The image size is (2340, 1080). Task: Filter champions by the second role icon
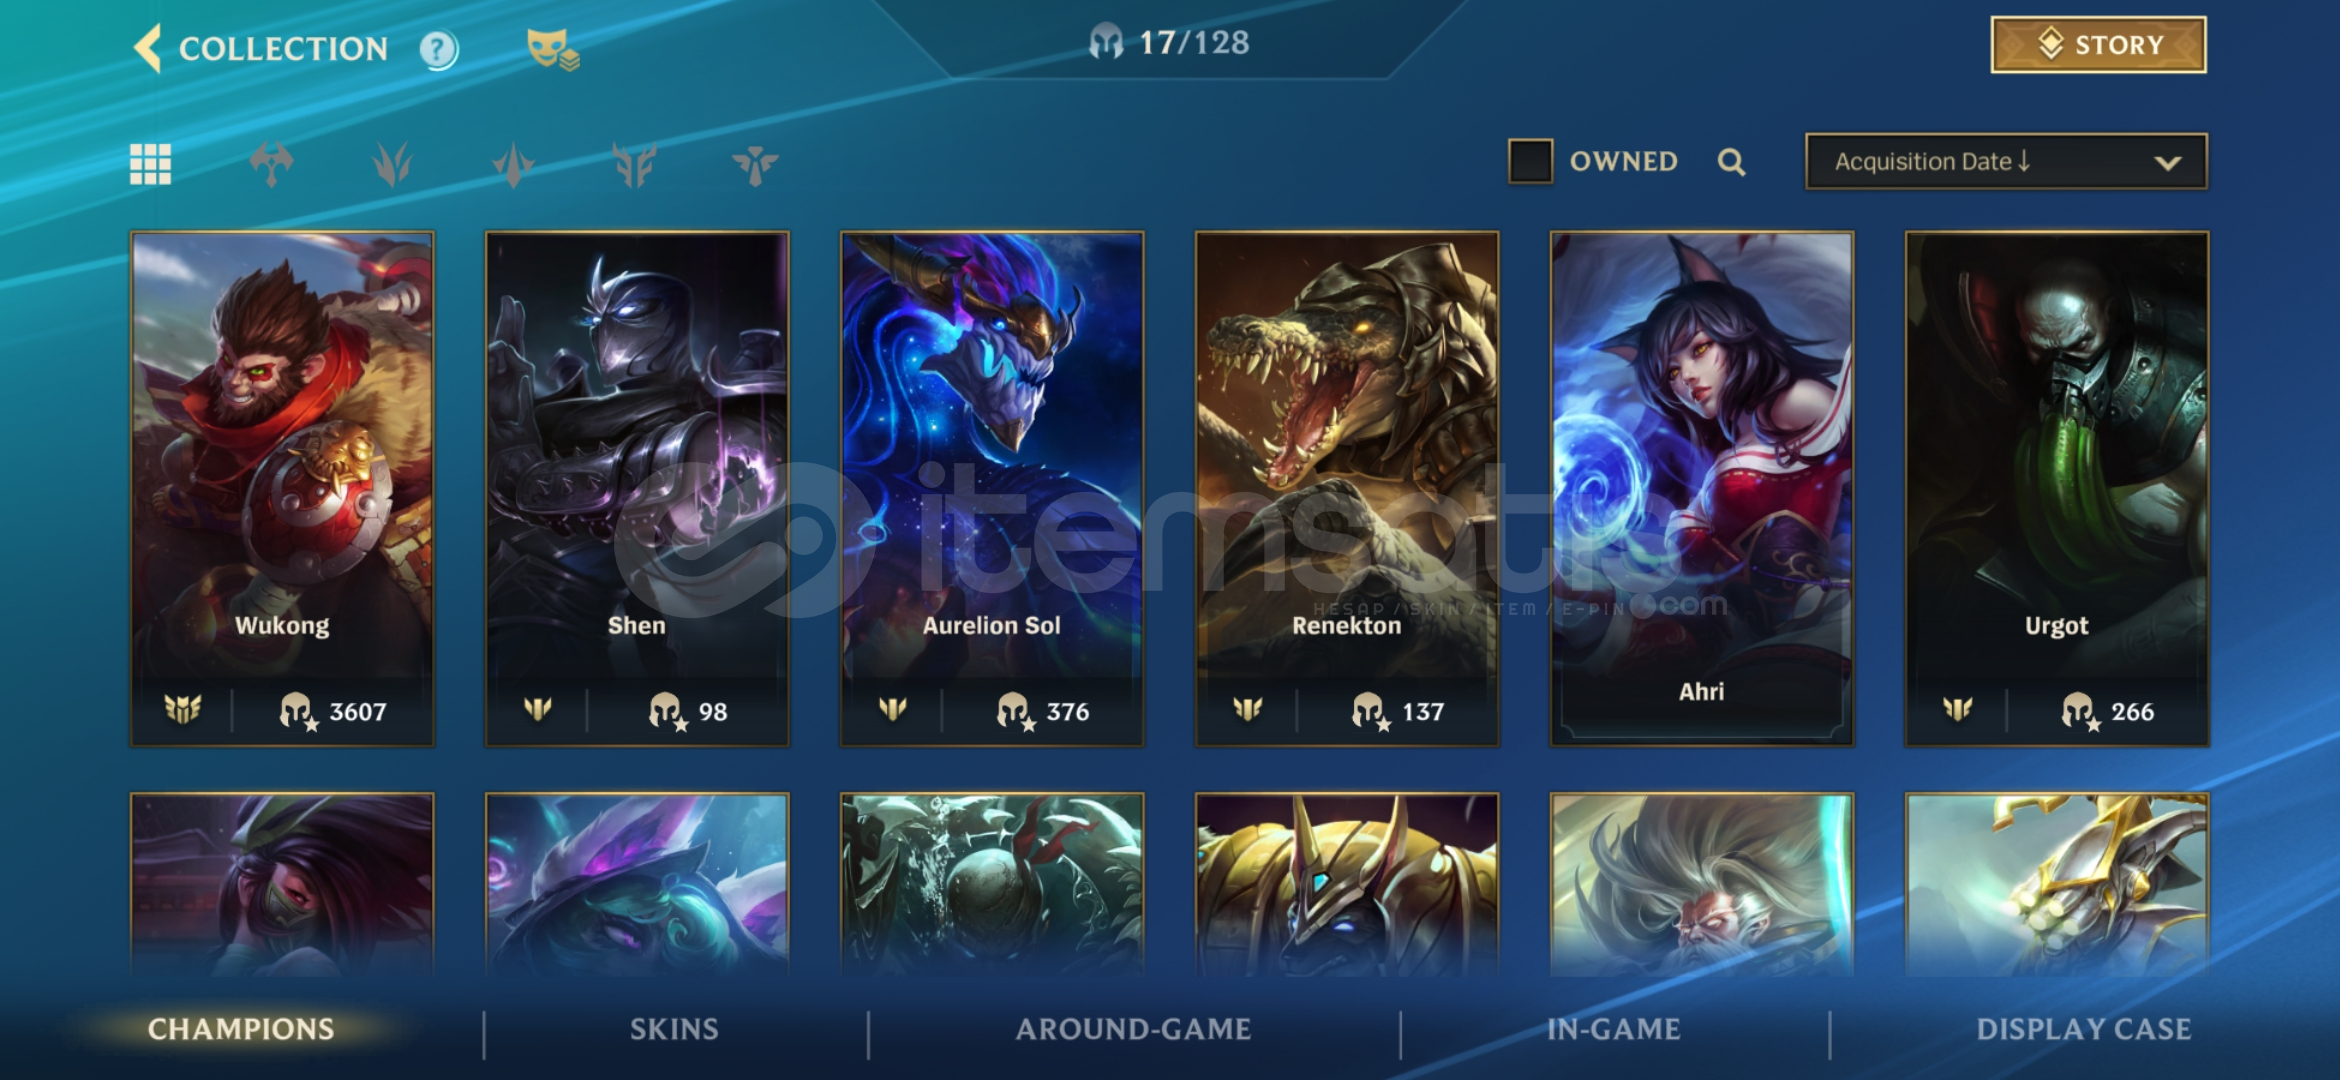coord(392,164)
